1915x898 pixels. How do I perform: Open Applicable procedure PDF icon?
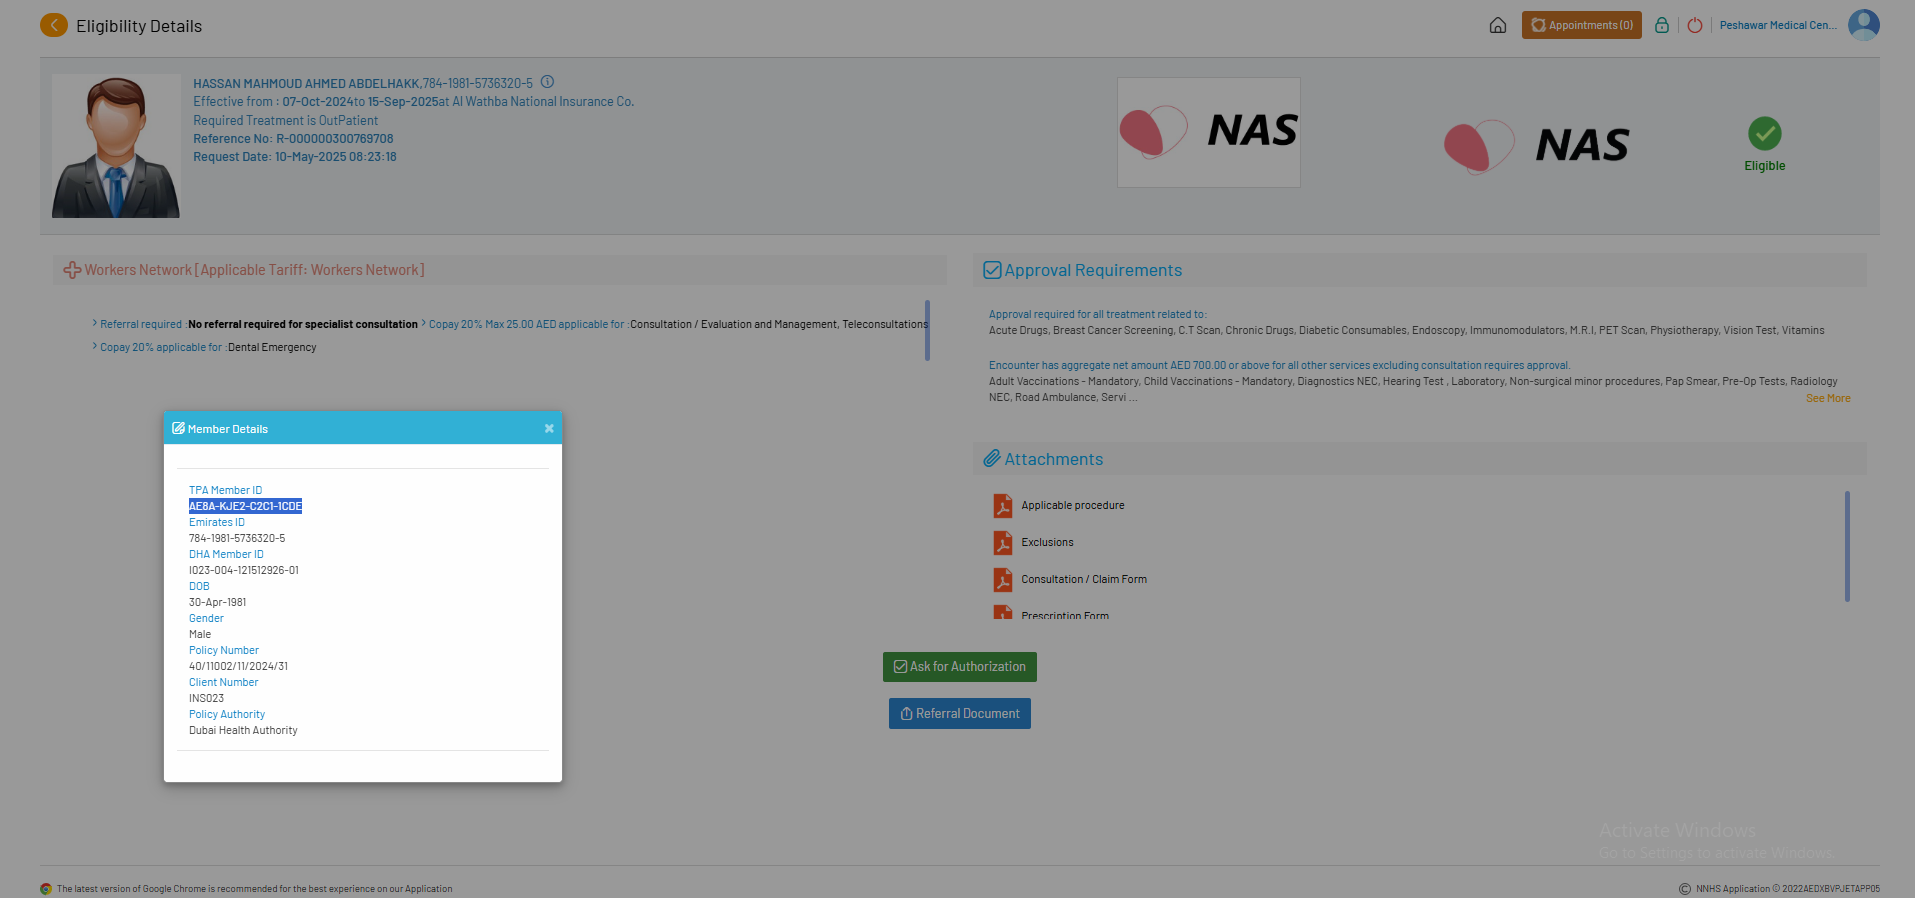click(x=1002, y=506)
